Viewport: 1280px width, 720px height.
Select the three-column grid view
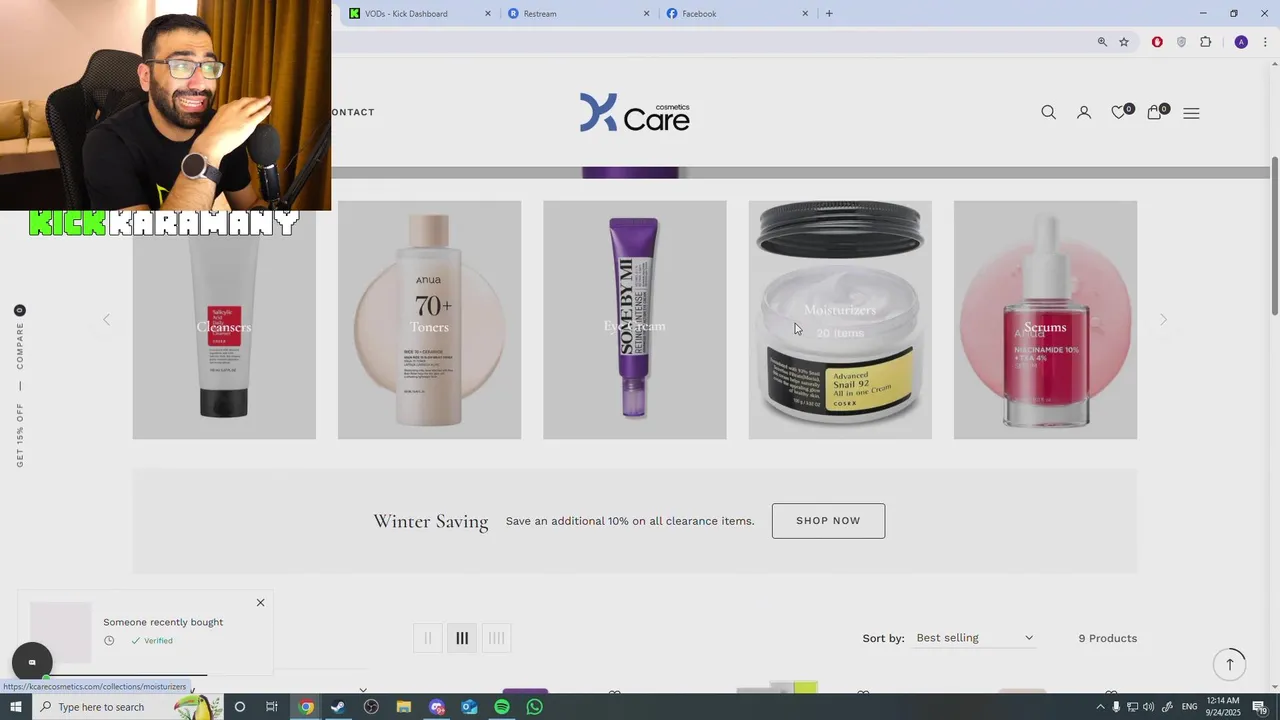coord(462,638)
